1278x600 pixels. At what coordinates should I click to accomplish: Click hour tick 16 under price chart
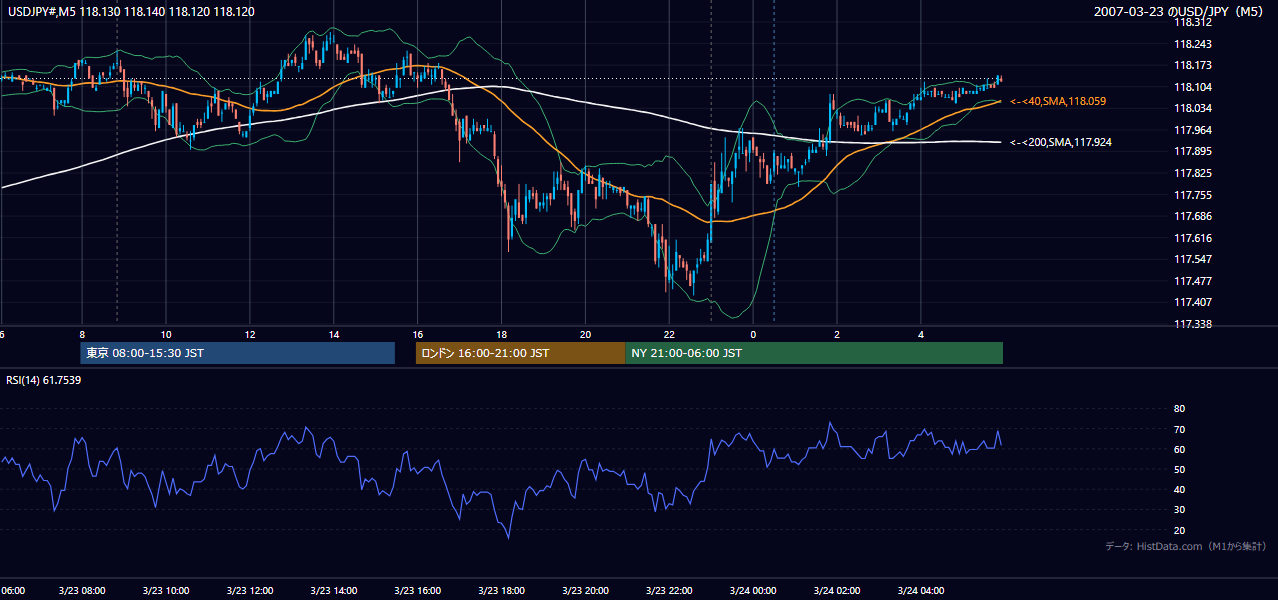(418, 335)
